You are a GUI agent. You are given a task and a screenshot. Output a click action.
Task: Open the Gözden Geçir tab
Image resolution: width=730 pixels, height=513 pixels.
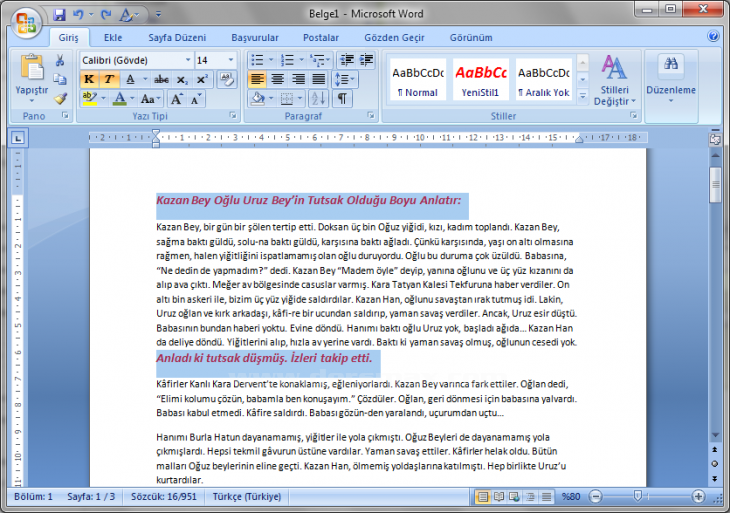(x=394, y=37)
